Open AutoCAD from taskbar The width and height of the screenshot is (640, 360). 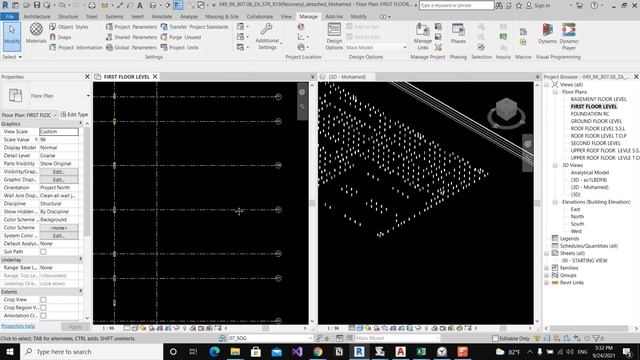pyautogui.click(x=400, y=351)
